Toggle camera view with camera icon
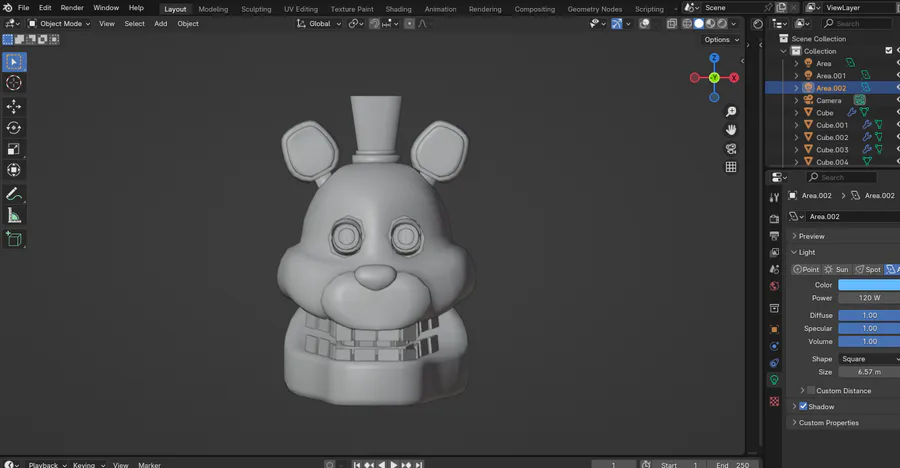This screenshot has height=468, width=900. click(731, 149)
